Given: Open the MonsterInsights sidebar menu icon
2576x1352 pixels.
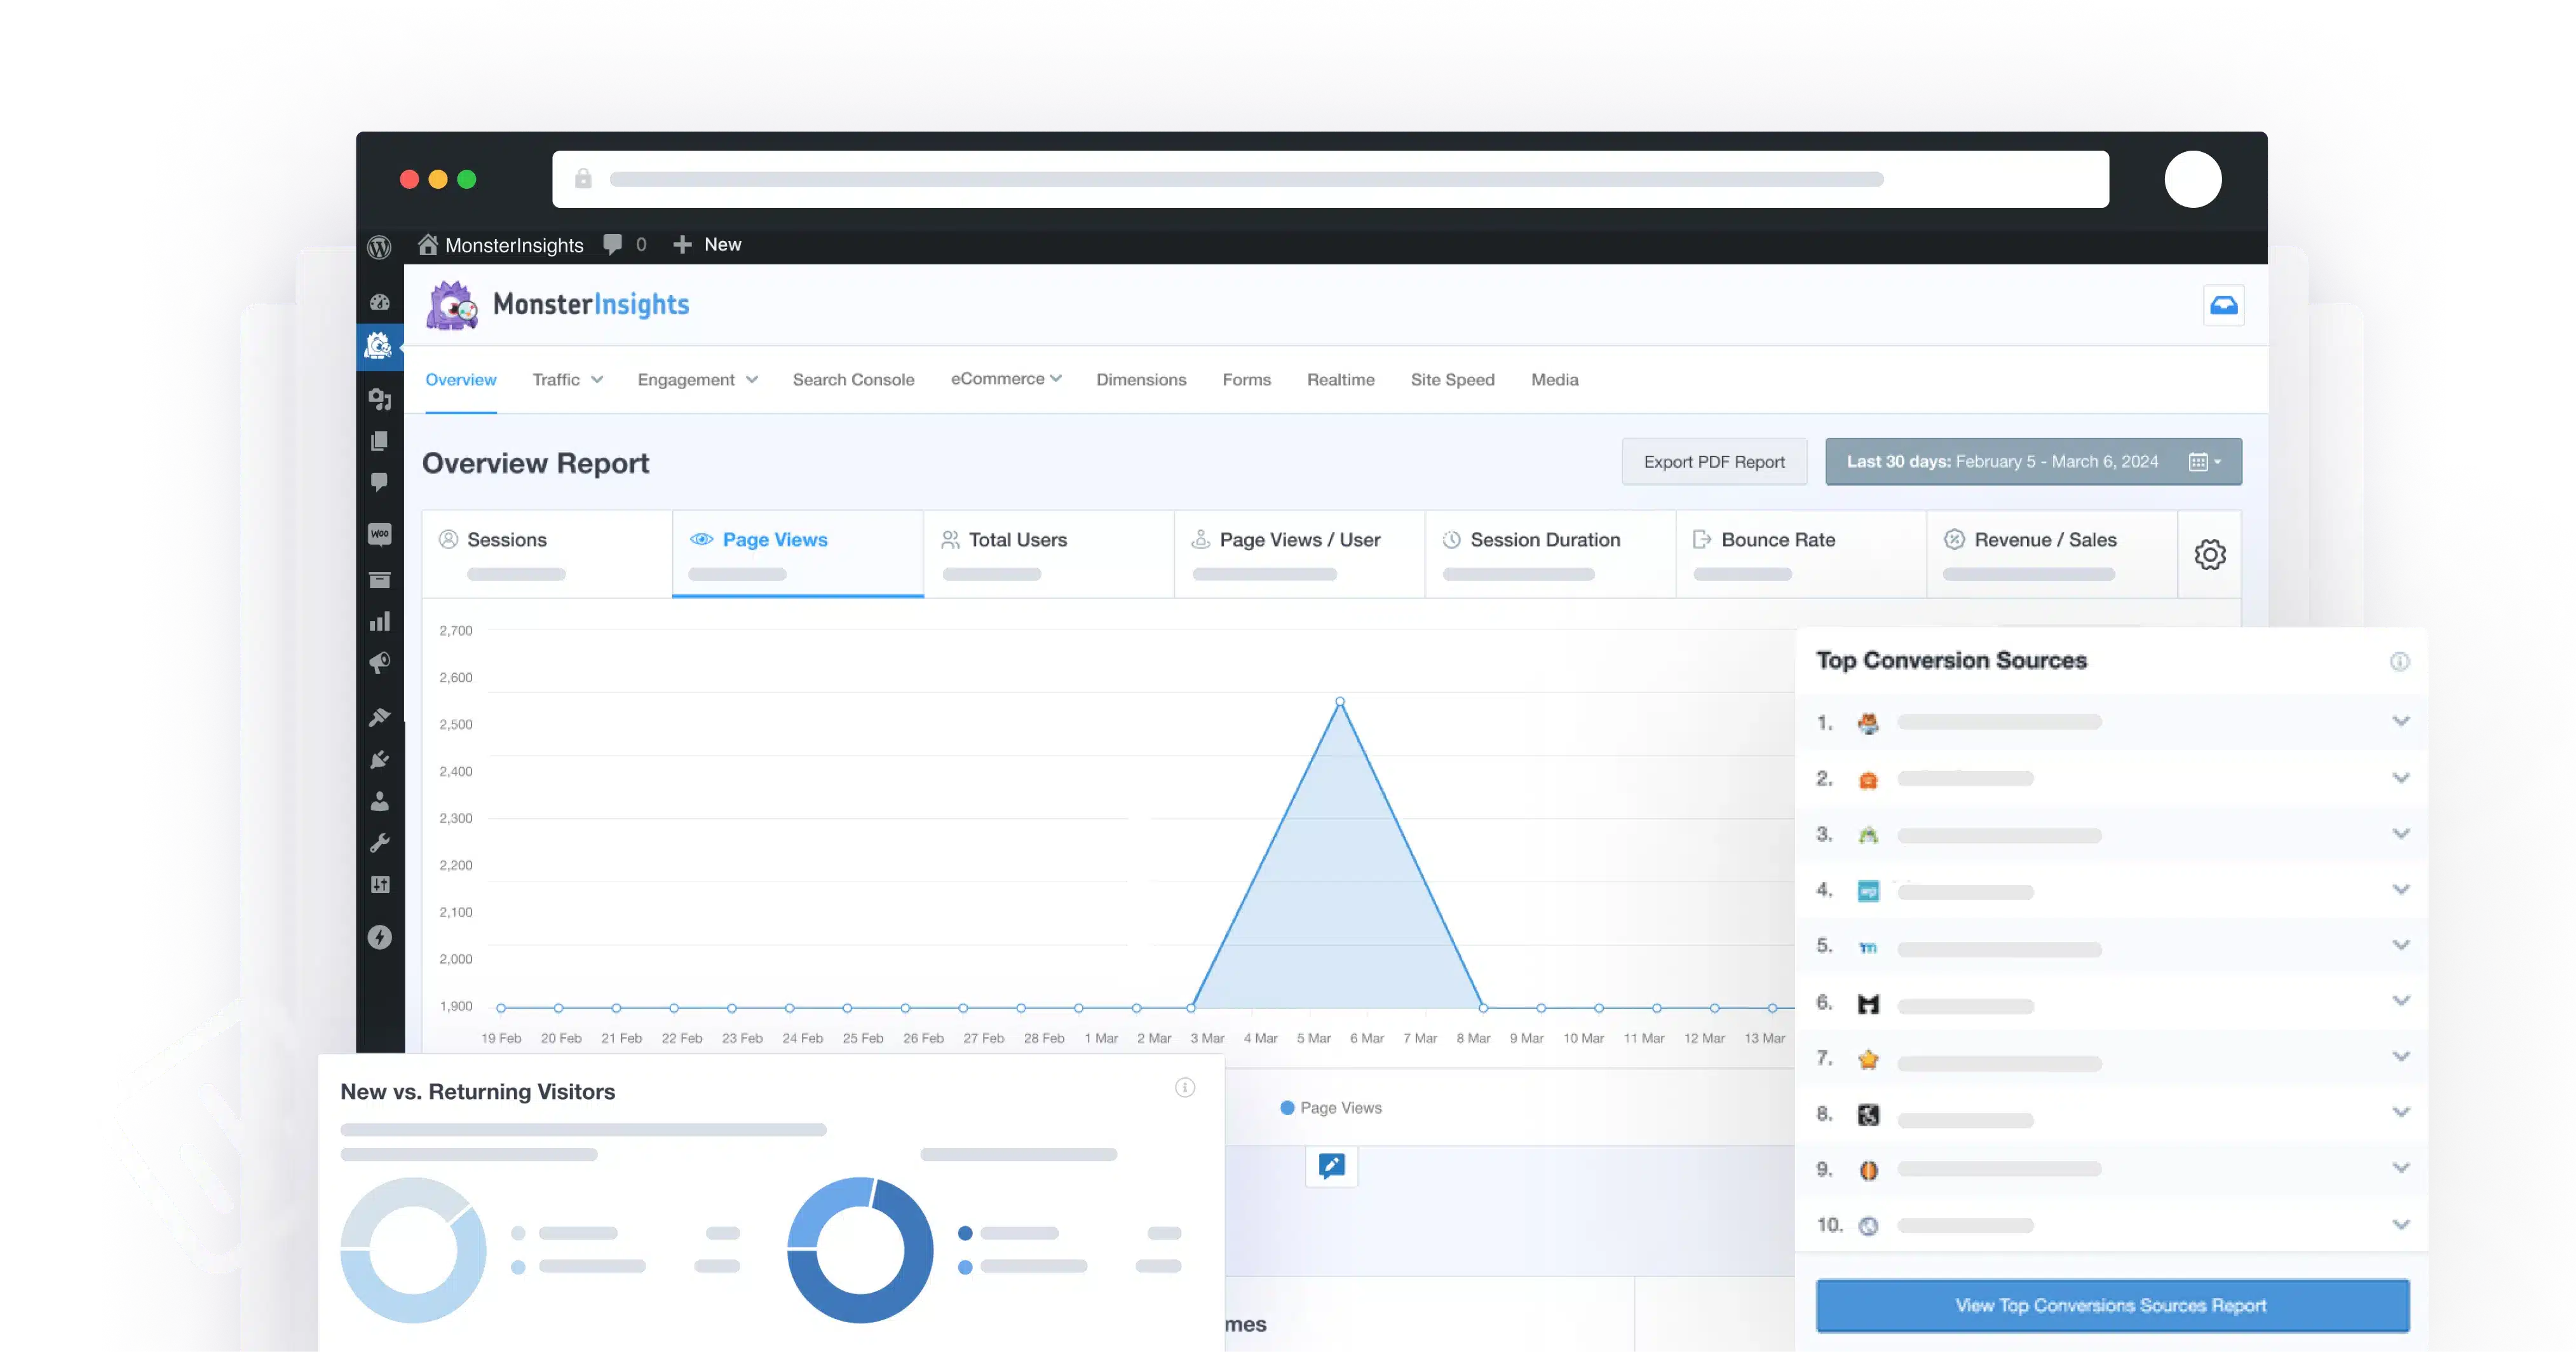Looking at the screenshot, I should (x=379, y=346).
